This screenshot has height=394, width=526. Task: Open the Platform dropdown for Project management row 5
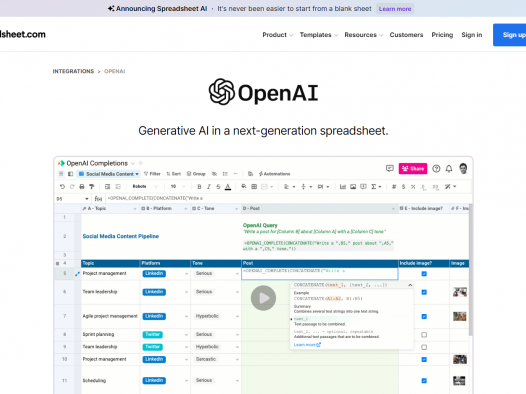pos(186,274)
